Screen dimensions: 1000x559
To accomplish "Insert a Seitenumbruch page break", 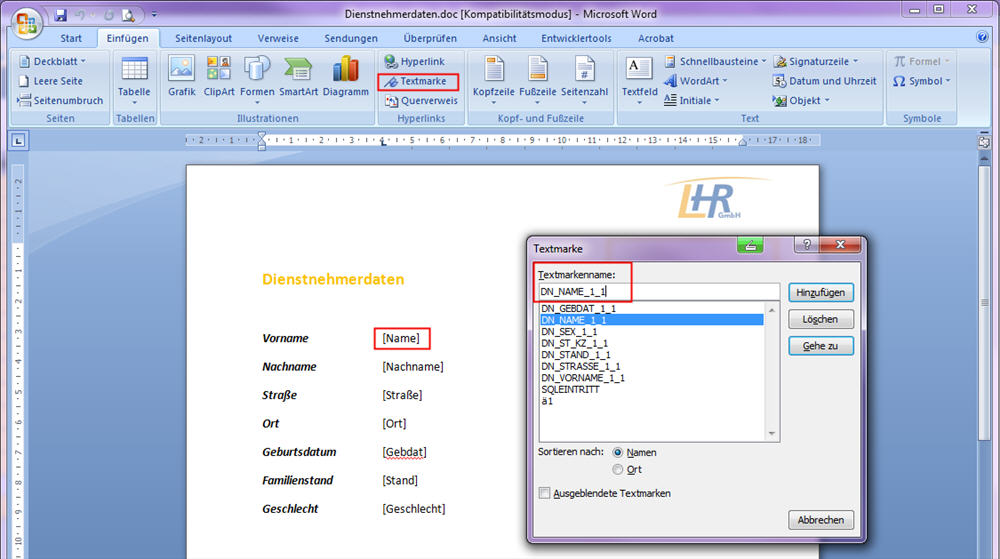I will tap(60, 101).
